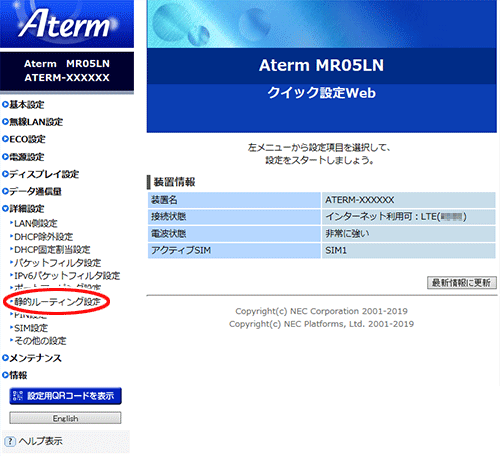The width and height of the screenshot is (500, 457).
Task: Click the QR code icon on blue button
Action: (18, 396)
